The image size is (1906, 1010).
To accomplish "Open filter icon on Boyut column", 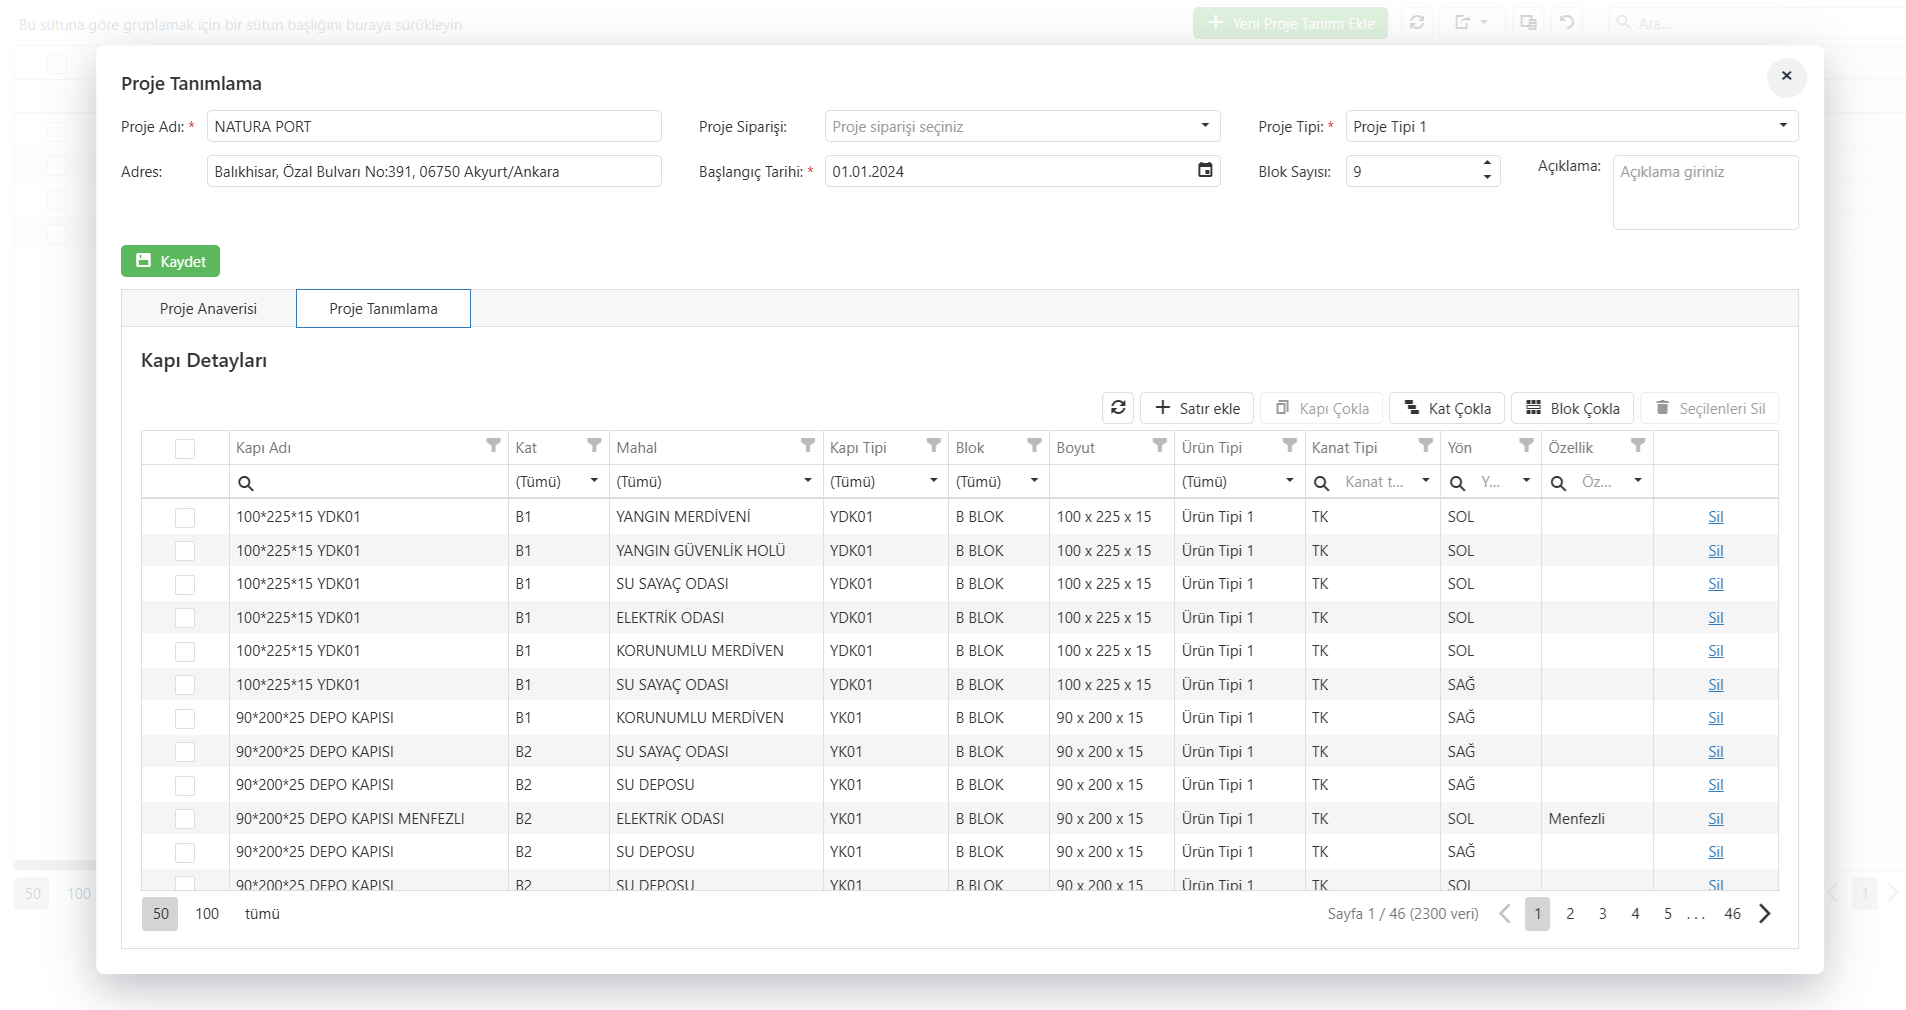I will click(1160, 446).
